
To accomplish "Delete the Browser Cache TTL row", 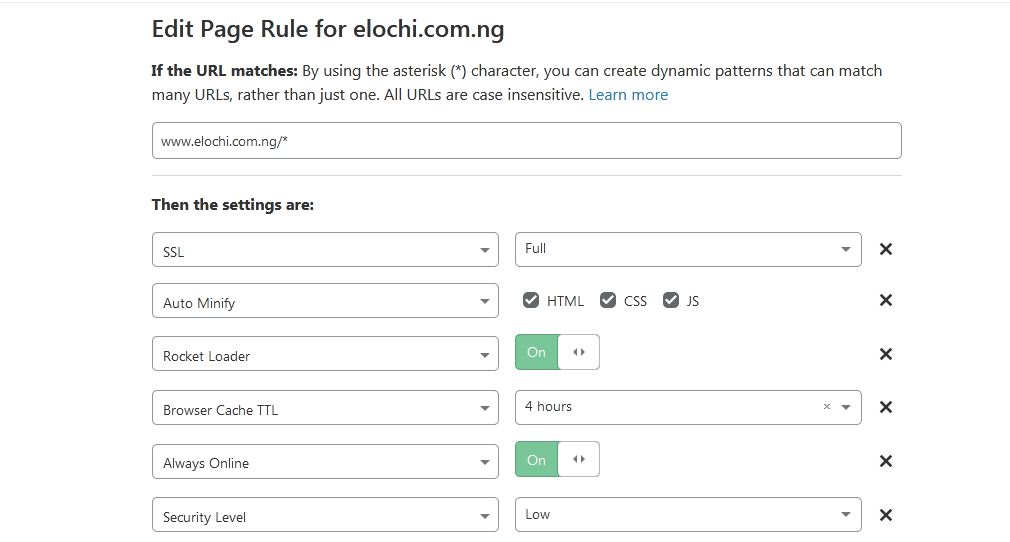I will point(885,407).
